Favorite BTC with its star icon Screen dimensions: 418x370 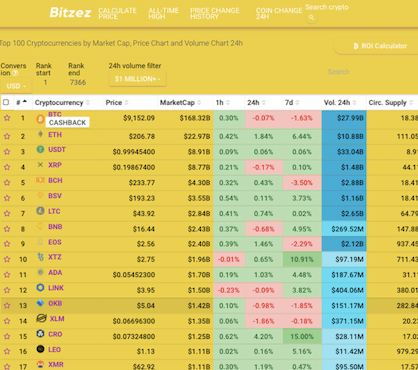[7, 118]
